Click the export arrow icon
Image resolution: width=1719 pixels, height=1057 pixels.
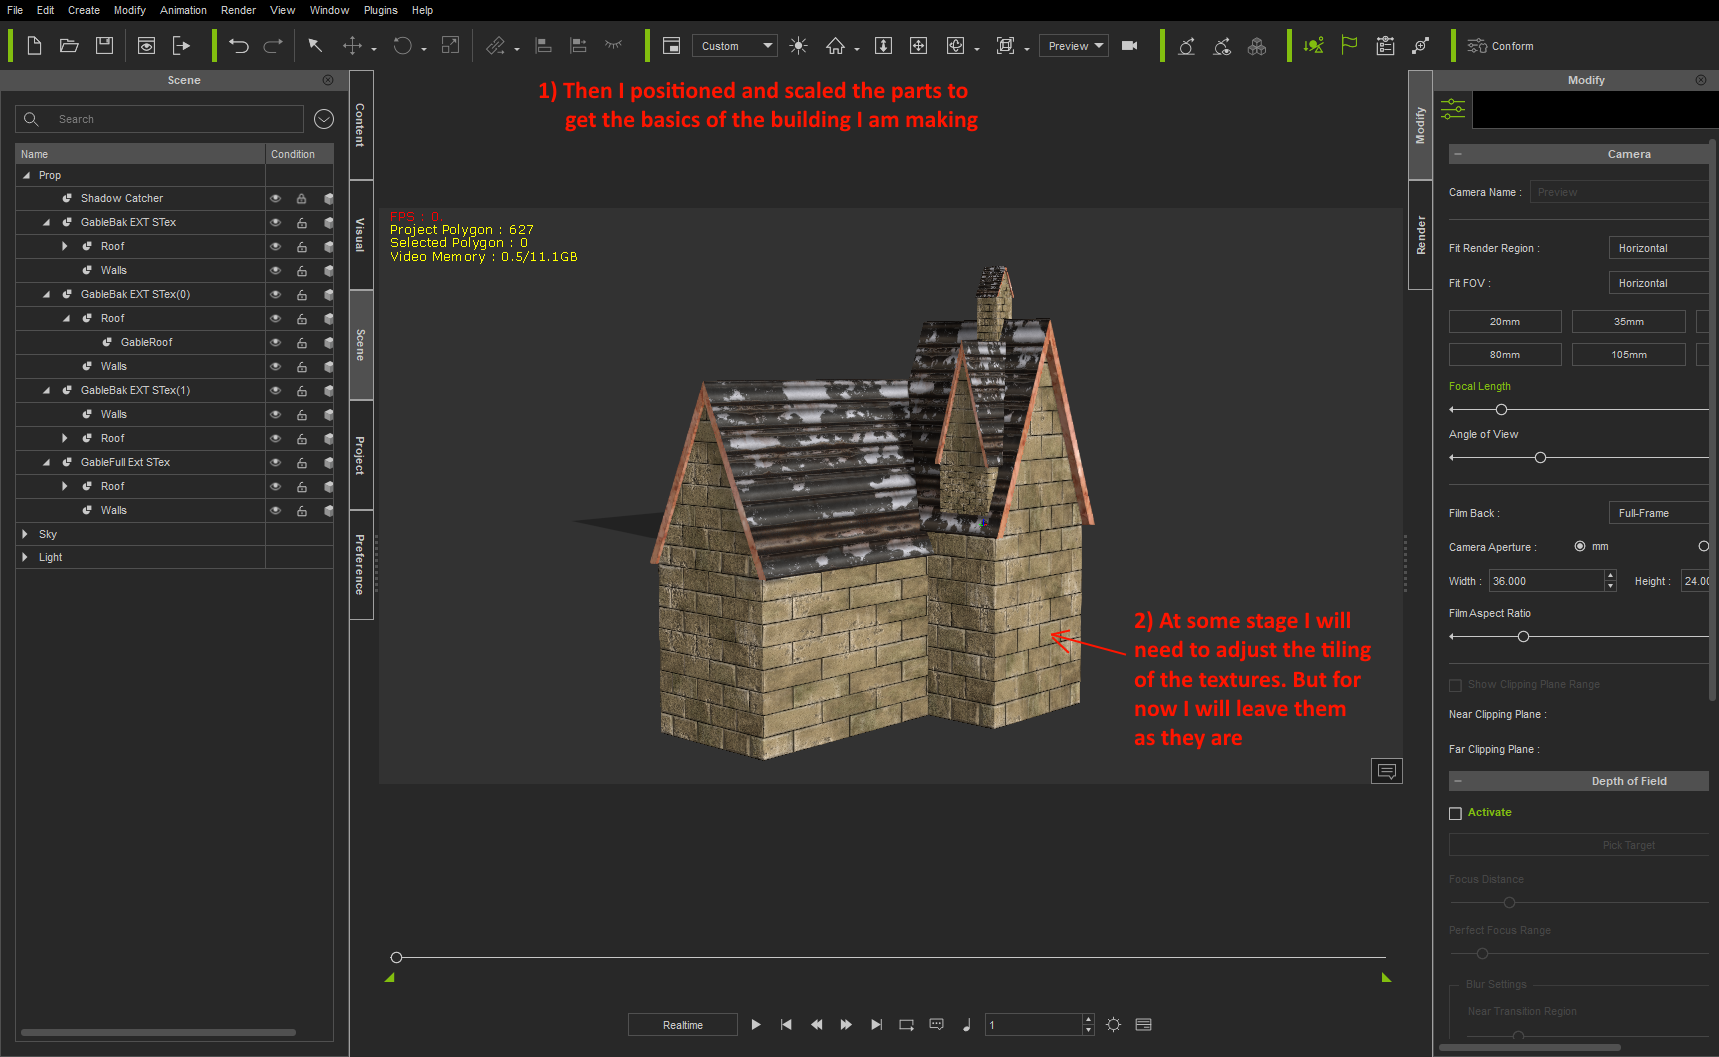[181, 46]
